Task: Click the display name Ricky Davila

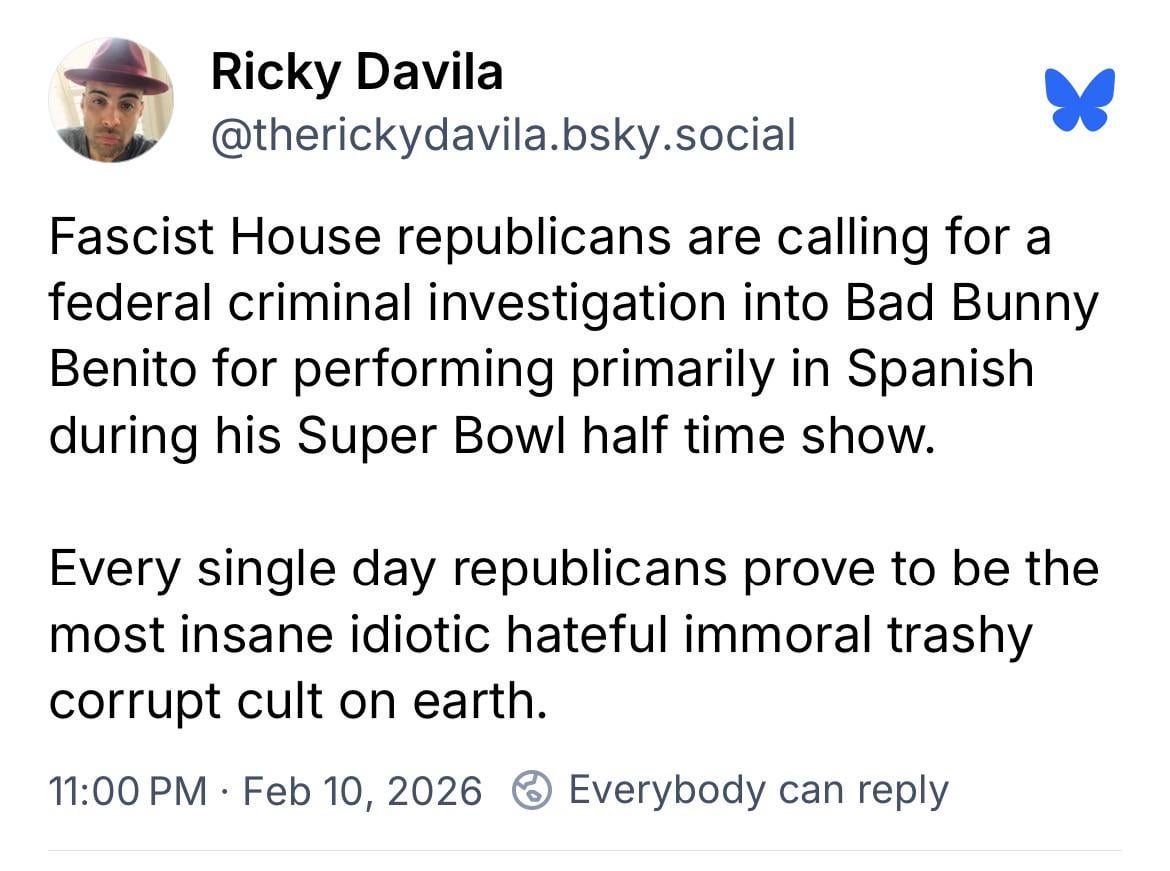Action: point(356,72)
